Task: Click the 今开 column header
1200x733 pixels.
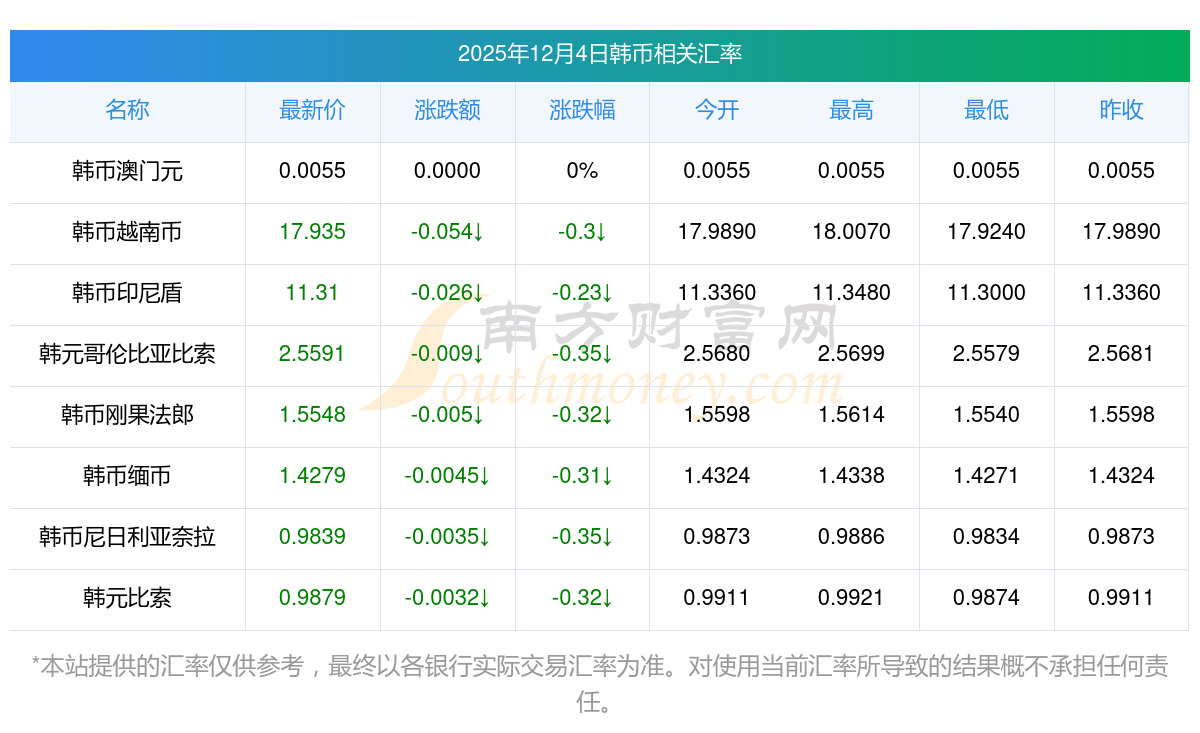Action: pyautogui.click(x=717, y=110)
